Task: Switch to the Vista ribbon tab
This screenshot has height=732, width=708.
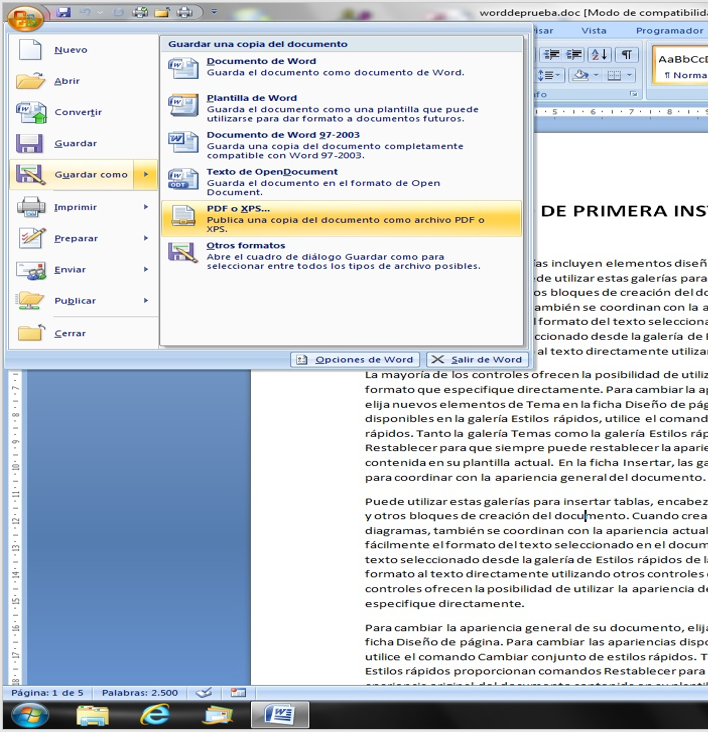Action: [x=594, y=30]
